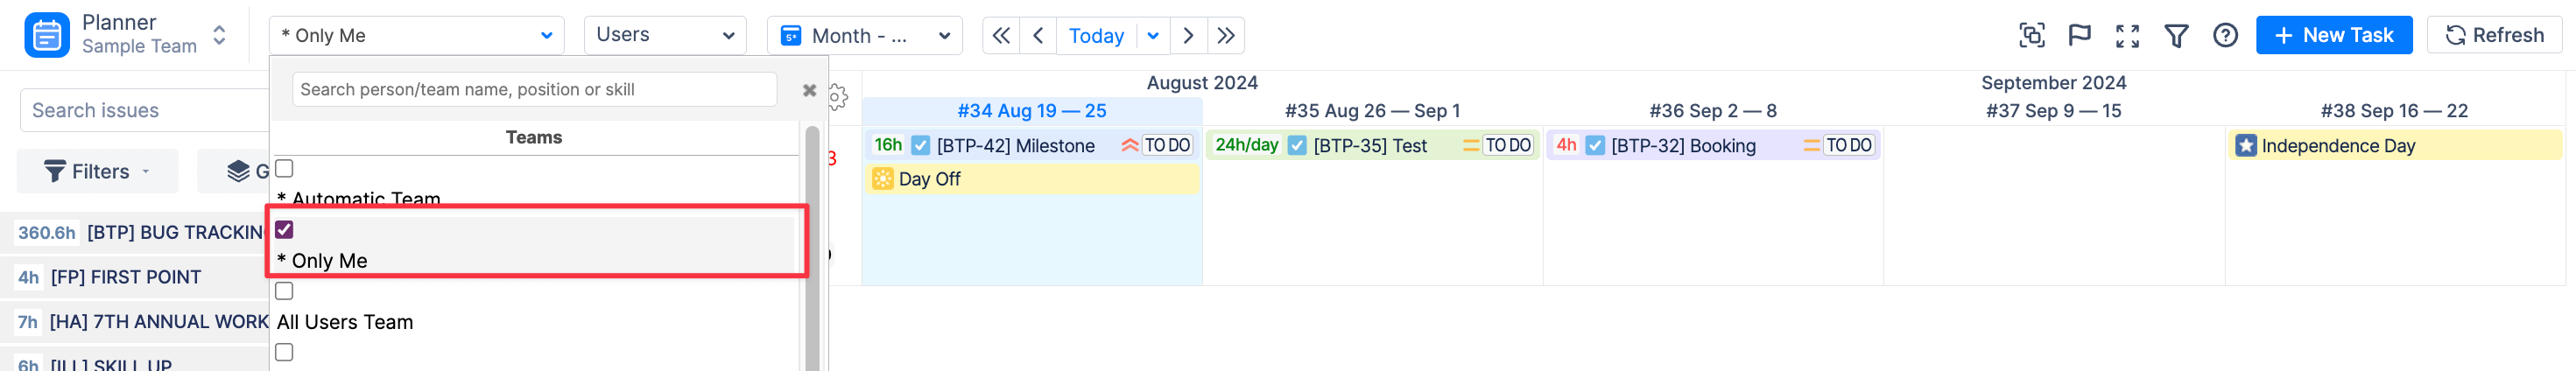The image size is (2576, 371).
Task: Click the focus/capture frame icon
Action: tap(2031, 36)
